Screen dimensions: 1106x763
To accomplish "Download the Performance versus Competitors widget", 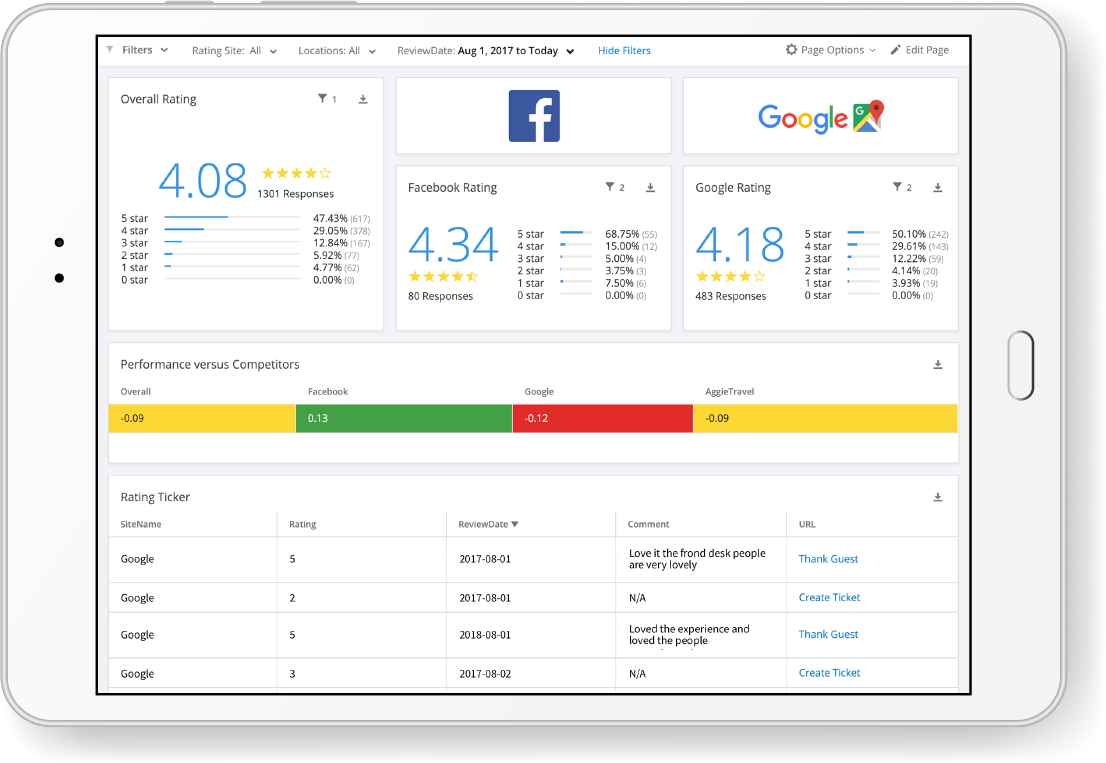I will tap(937, 365).
